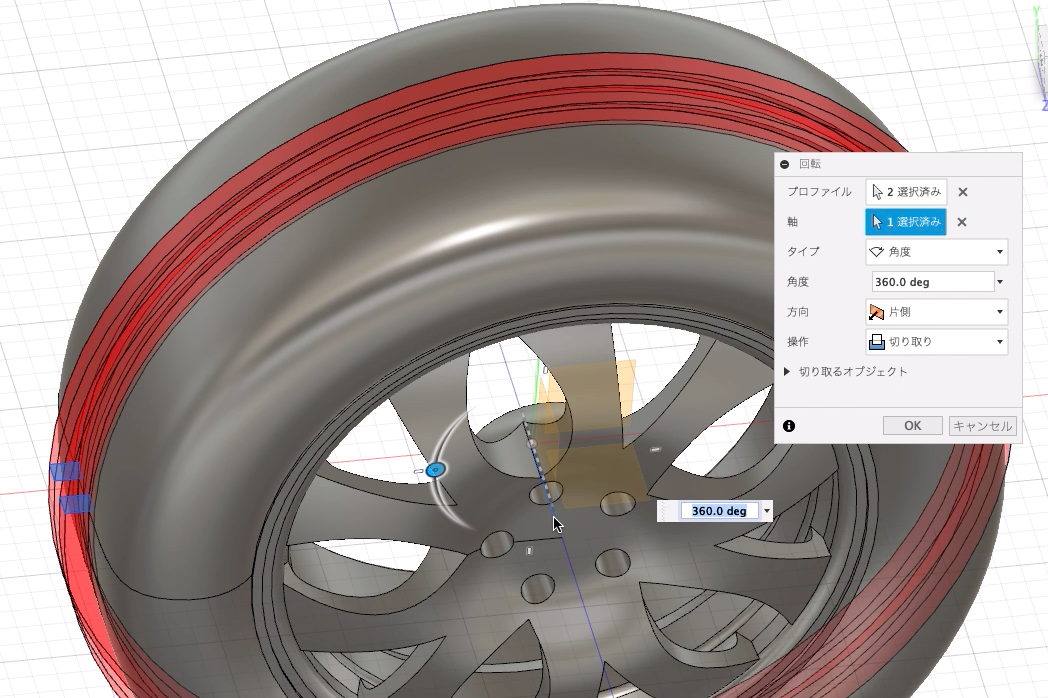Click the info icon in the dialog

click(x=789, y=426)
